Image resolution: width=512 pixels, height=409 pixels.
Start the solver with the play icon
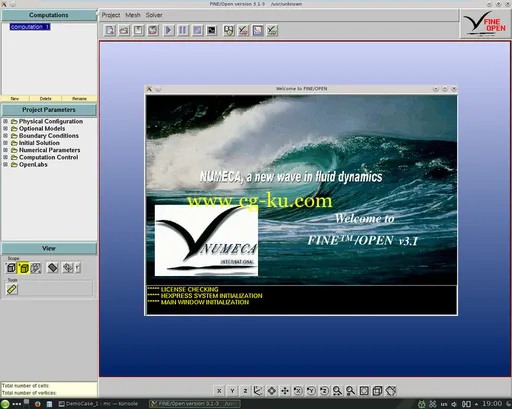pos(168,30)
